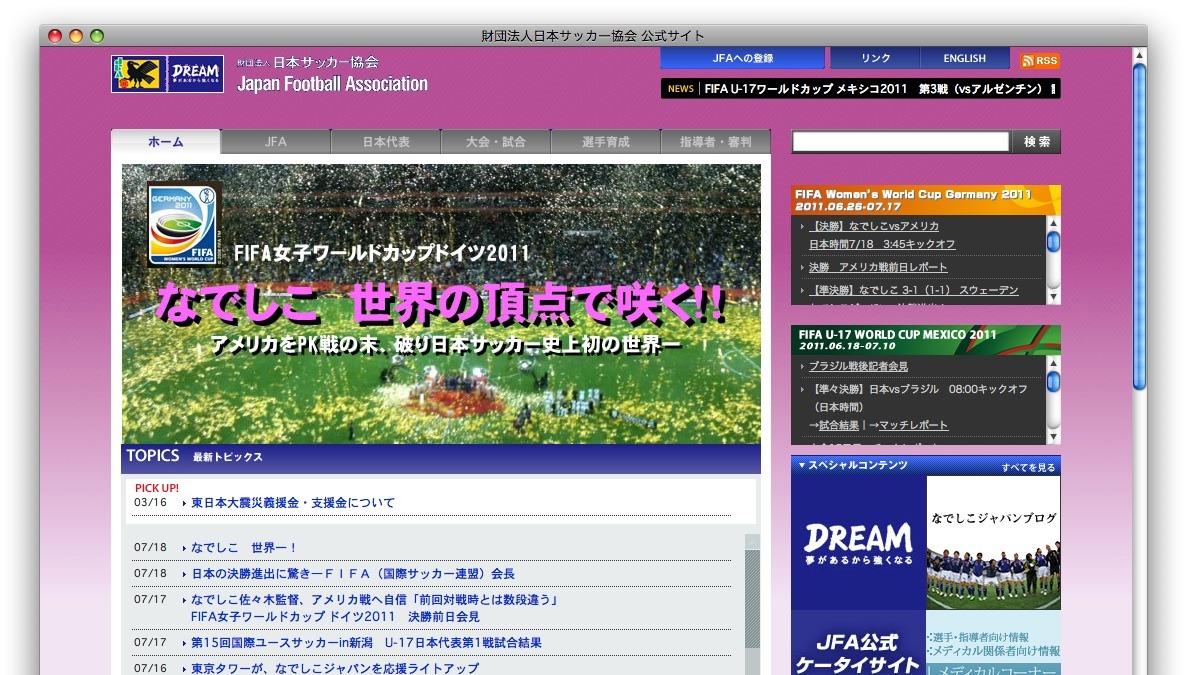
Task: Open 東京タワーが、なでしこジャパンを応援 topic
Action: (335, 668)
